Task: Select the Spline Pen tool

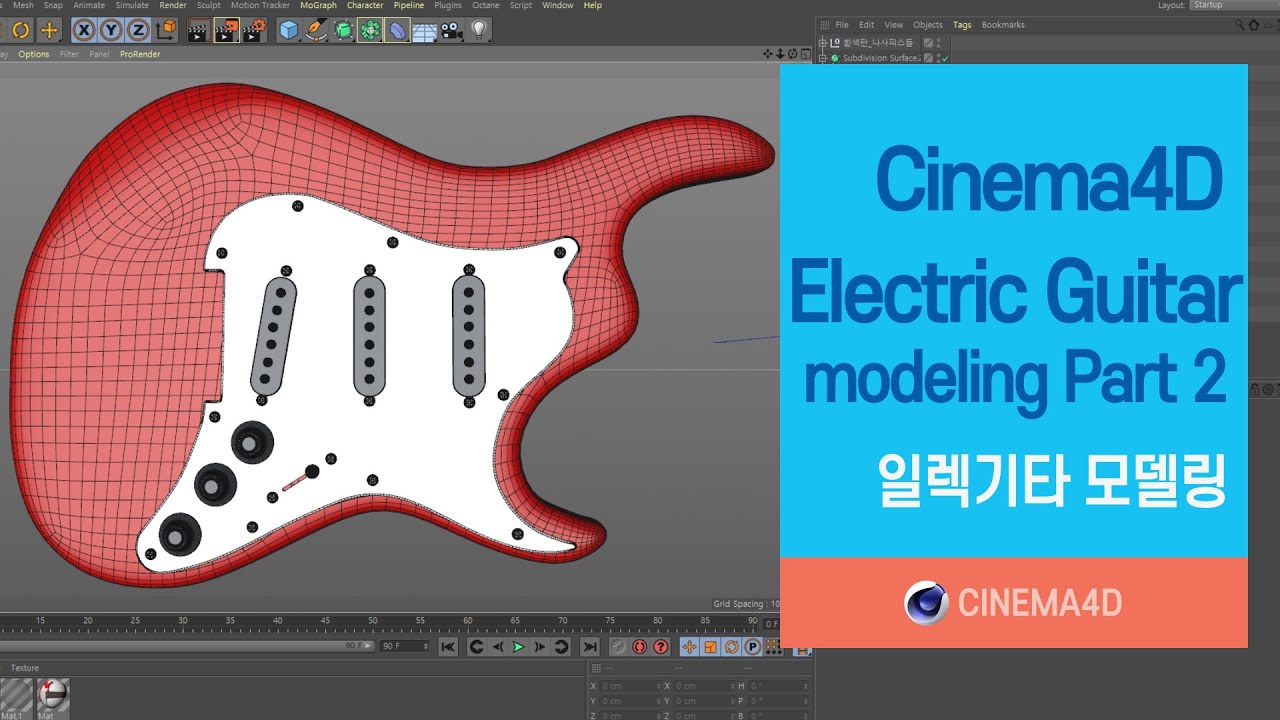Action: tap(316, 30)
